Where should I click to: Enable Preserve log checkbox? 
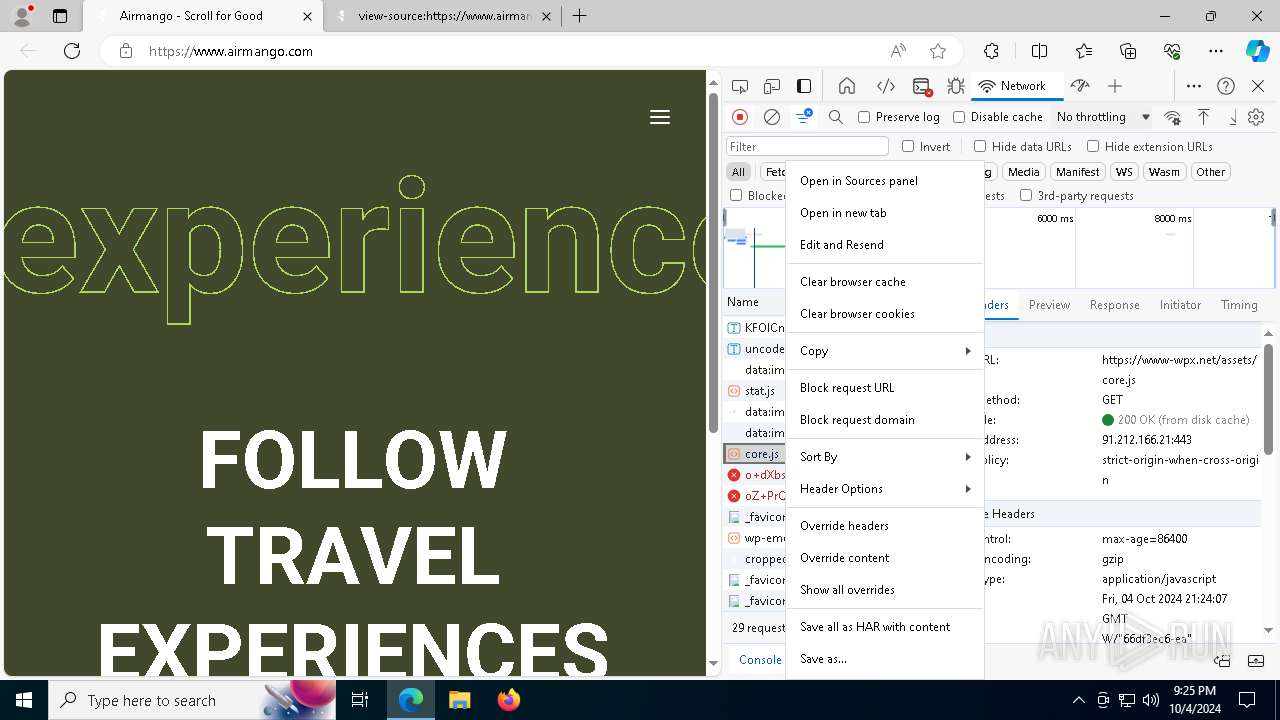click(x=864, y=117)
